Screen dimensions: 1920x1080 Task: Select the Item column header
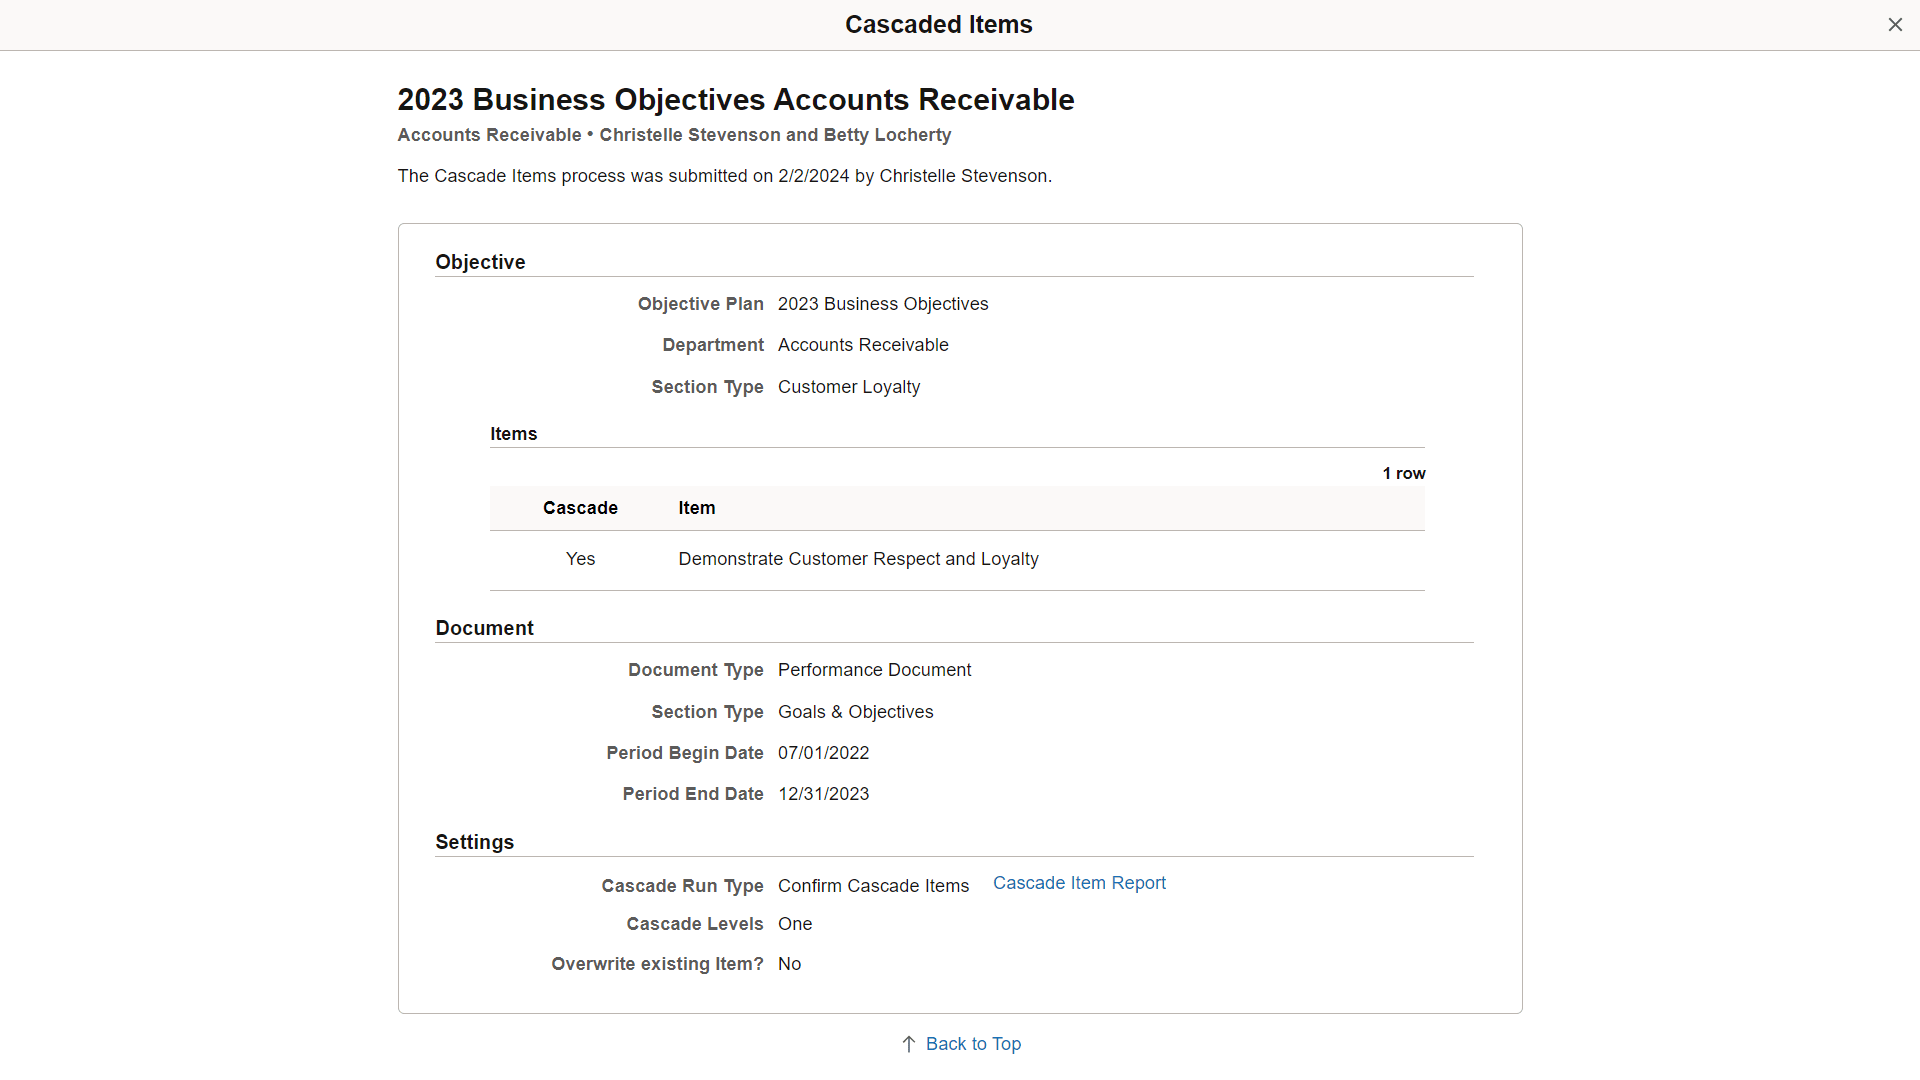pyautogui.click(x=696, y=508)
